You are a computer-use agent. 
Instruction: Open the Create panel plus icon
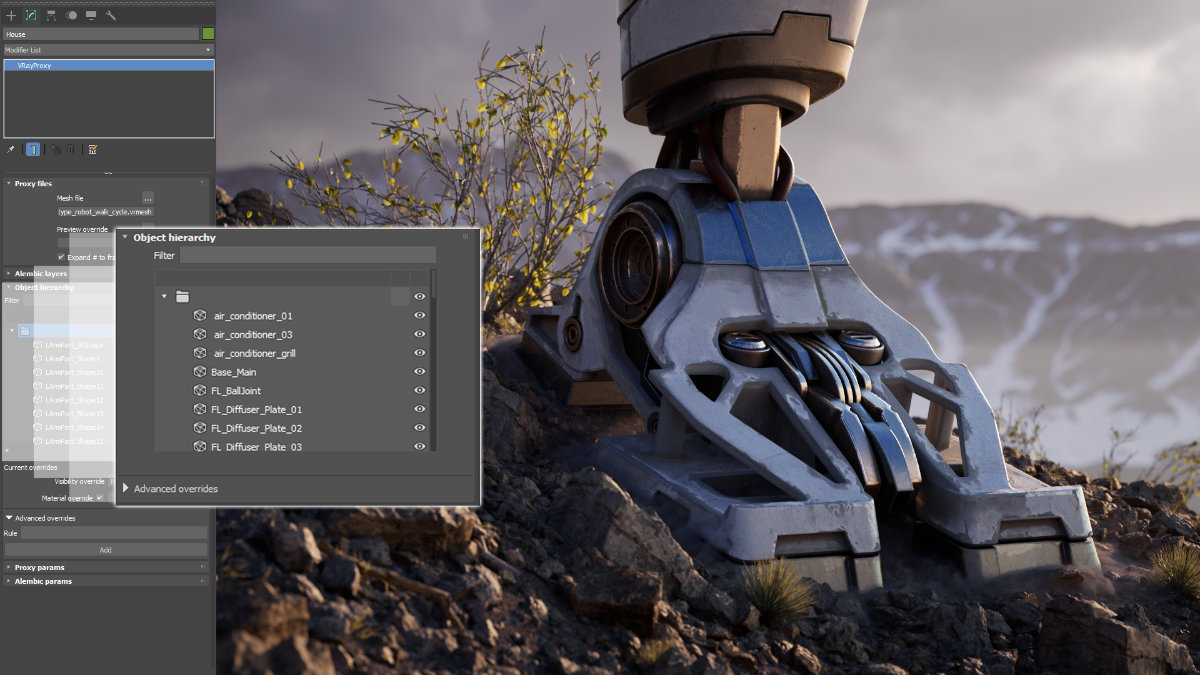click(x=11, y=15)
